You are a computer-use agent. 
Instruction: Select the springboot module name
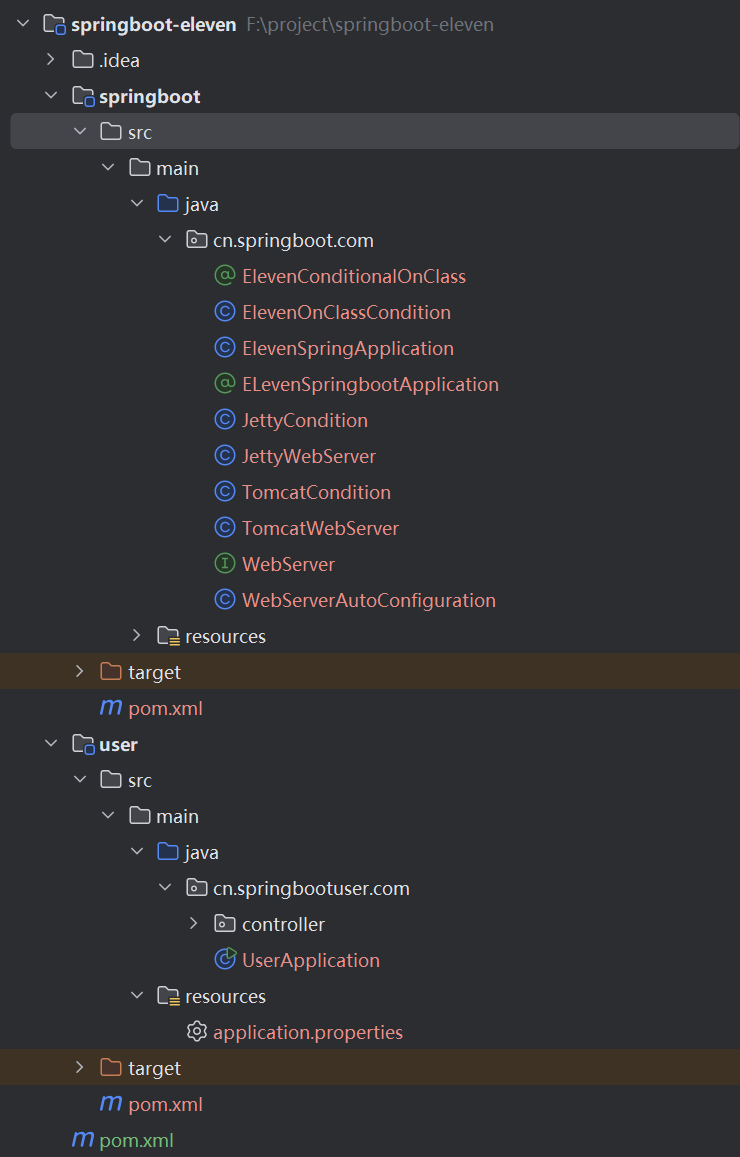pos(150,97)
